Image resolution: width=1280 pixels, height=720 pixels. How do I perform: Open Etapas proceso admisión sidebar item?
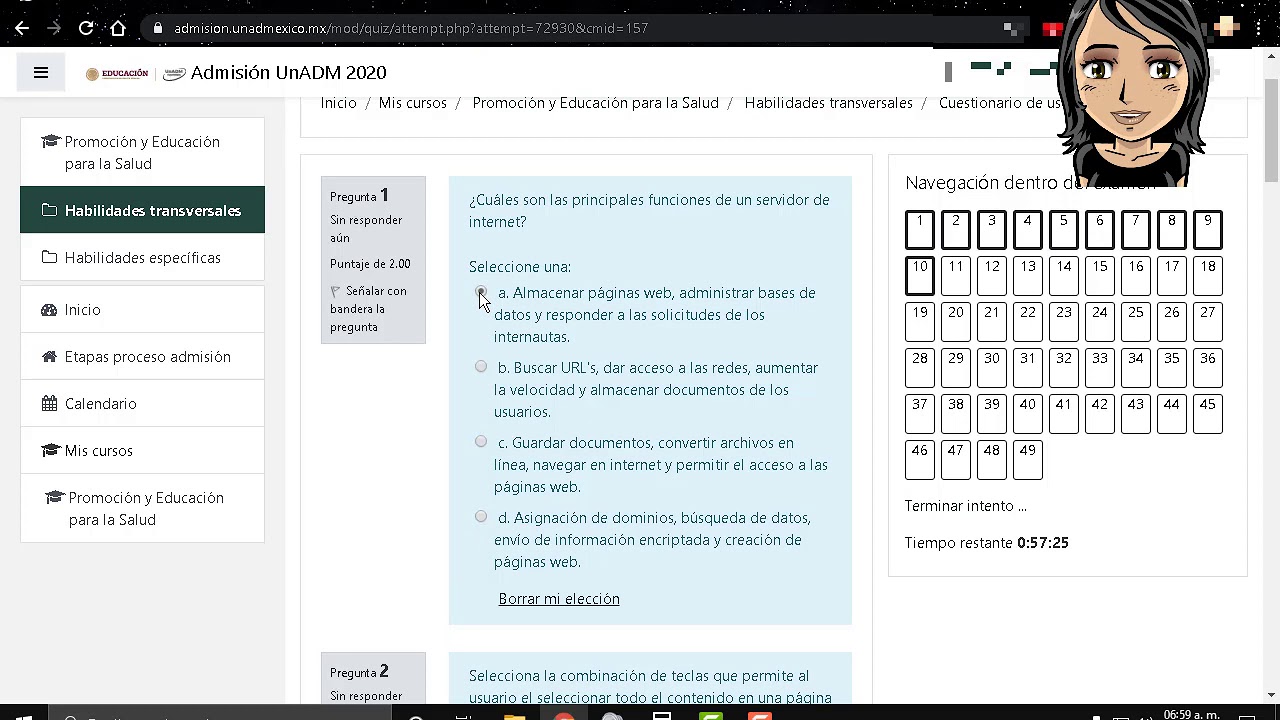142,357
